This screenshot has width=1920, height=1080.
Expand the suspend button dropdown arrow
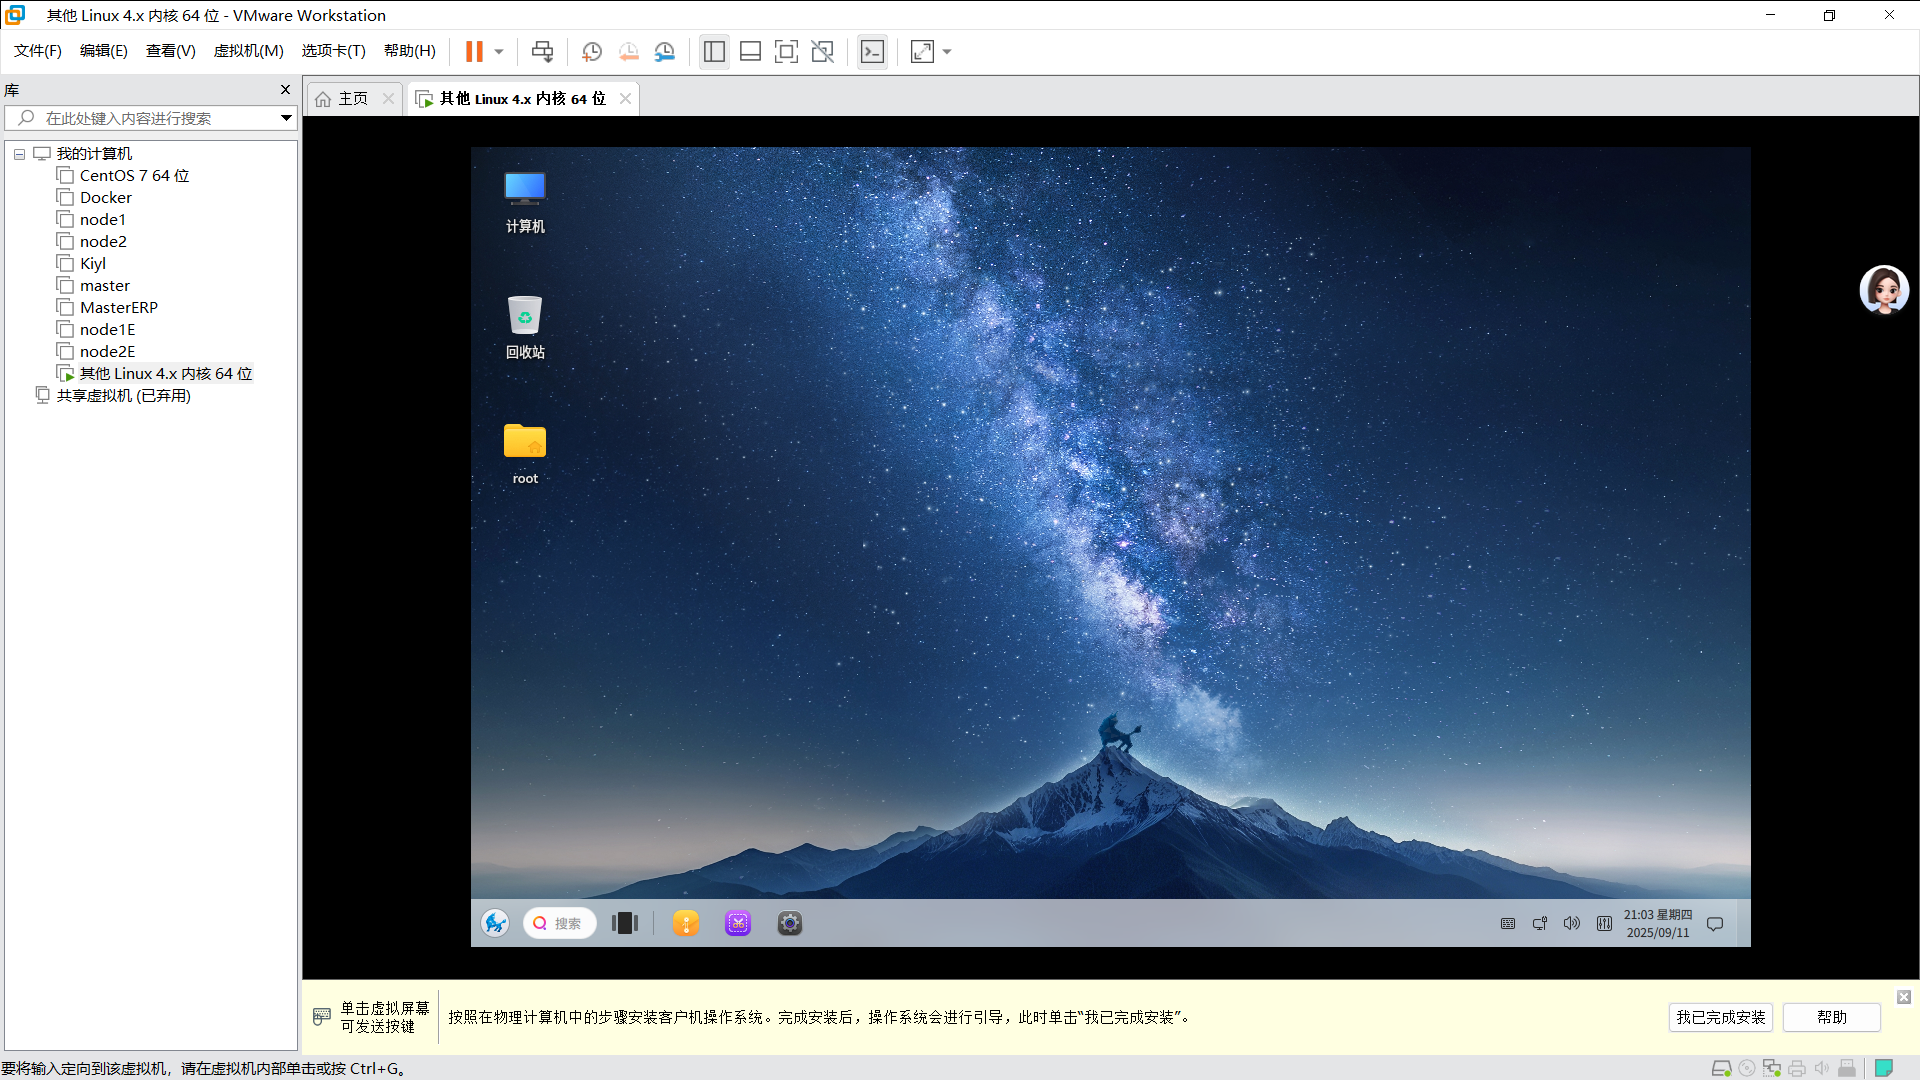pos(497,51)
